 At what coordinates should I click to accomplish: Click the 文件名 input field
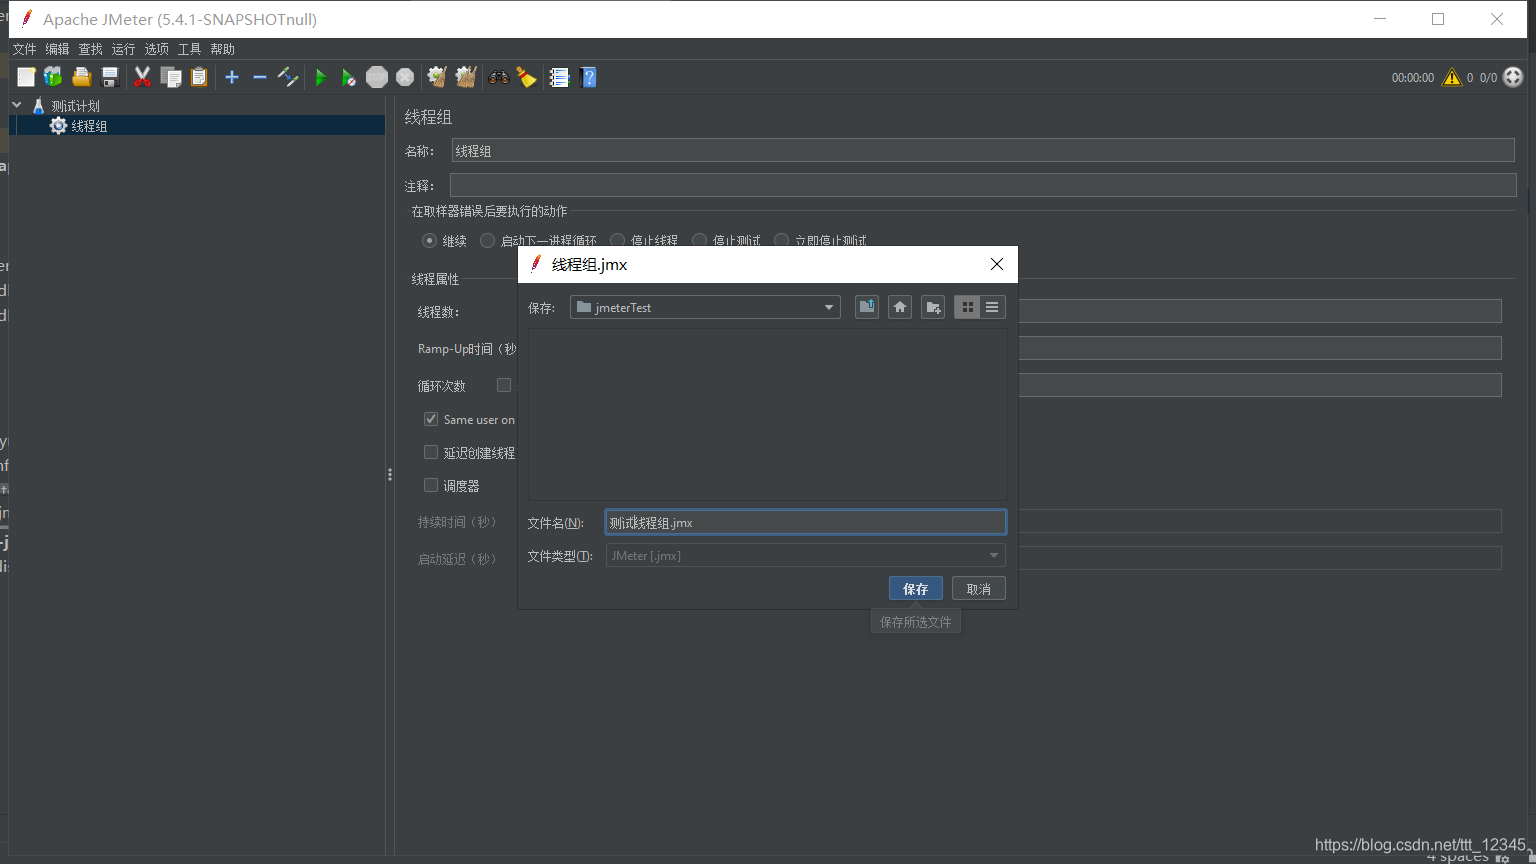805,522
